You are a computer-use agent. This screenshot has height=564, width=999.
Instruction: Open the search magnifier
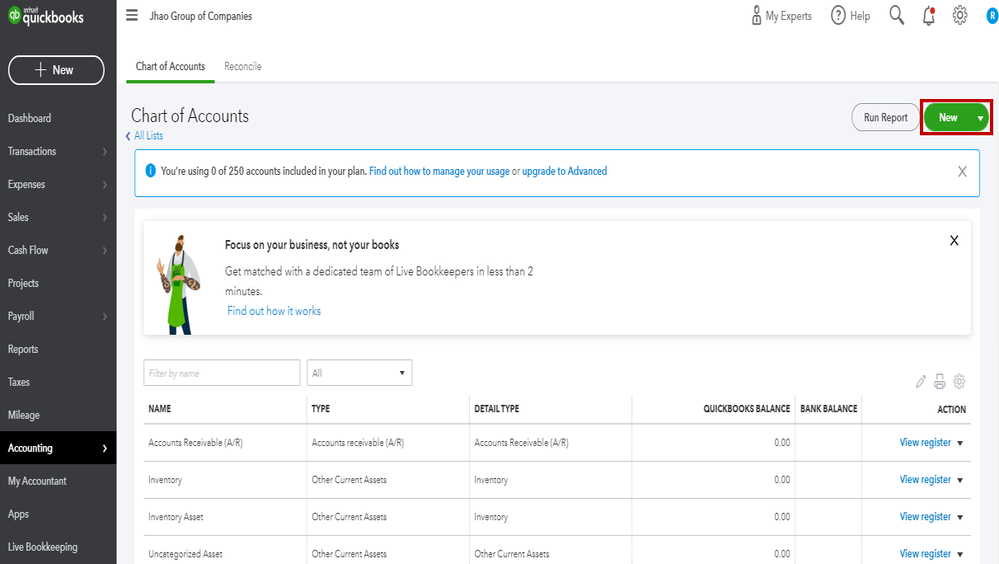896,15
